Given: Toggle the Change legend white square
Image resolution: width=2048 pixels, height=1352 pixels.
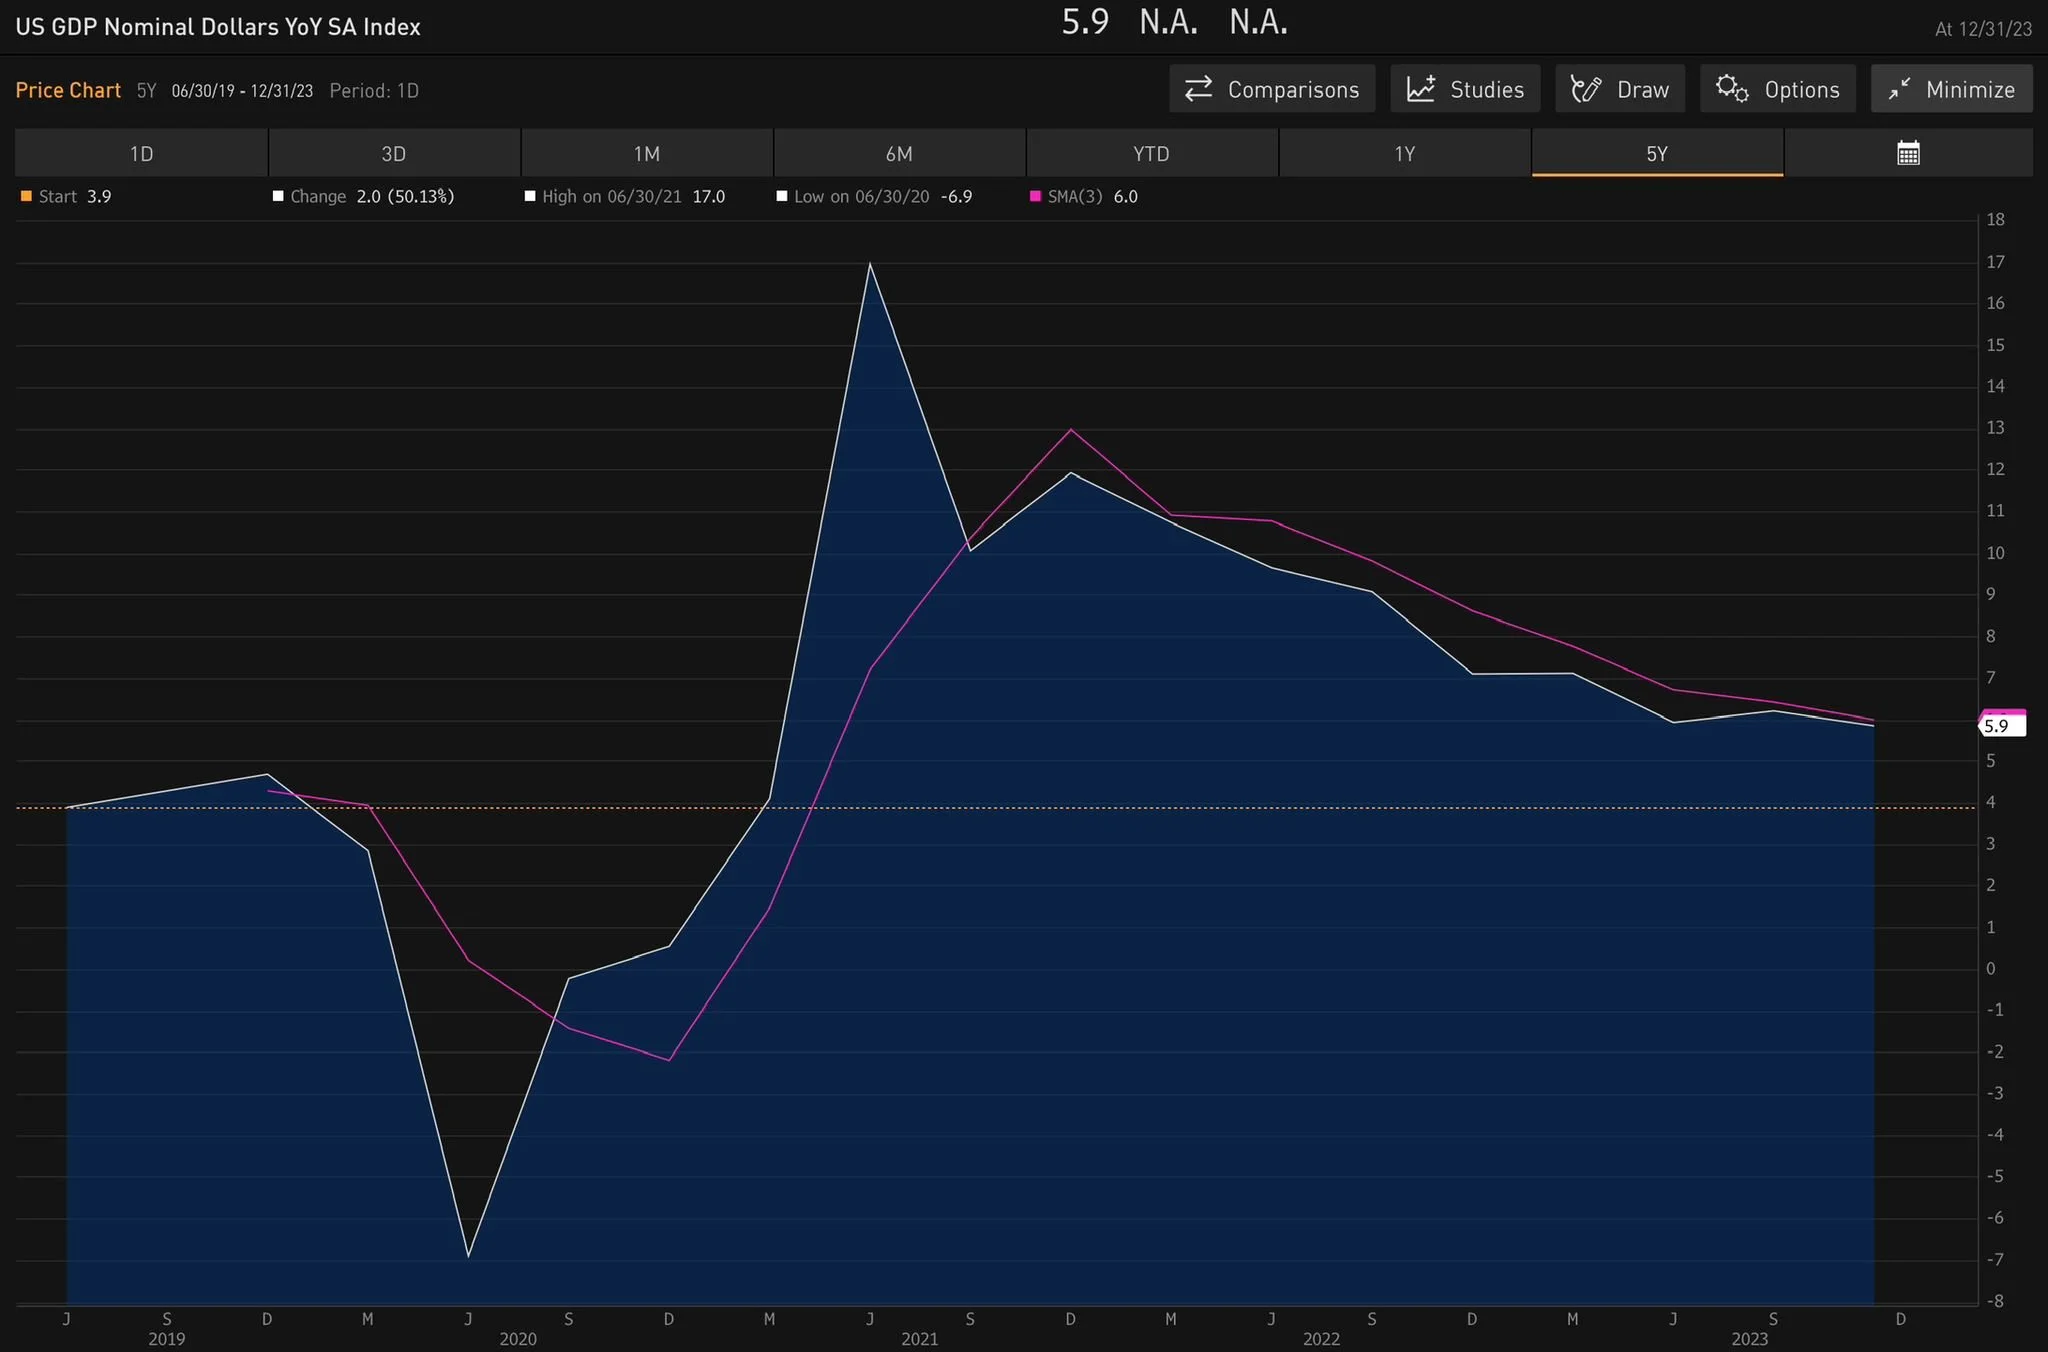Looking at the screenshot, I should [278, 197].
